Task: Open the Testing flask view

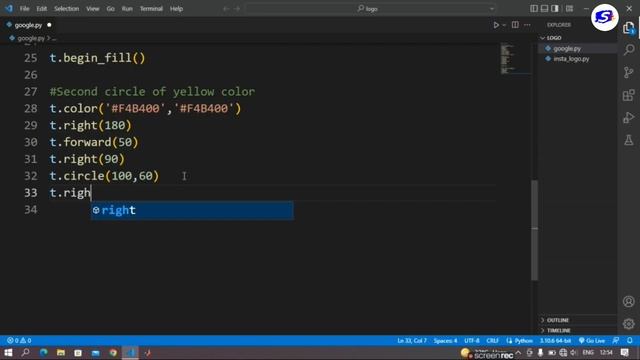Action: (x=629, y=140)
